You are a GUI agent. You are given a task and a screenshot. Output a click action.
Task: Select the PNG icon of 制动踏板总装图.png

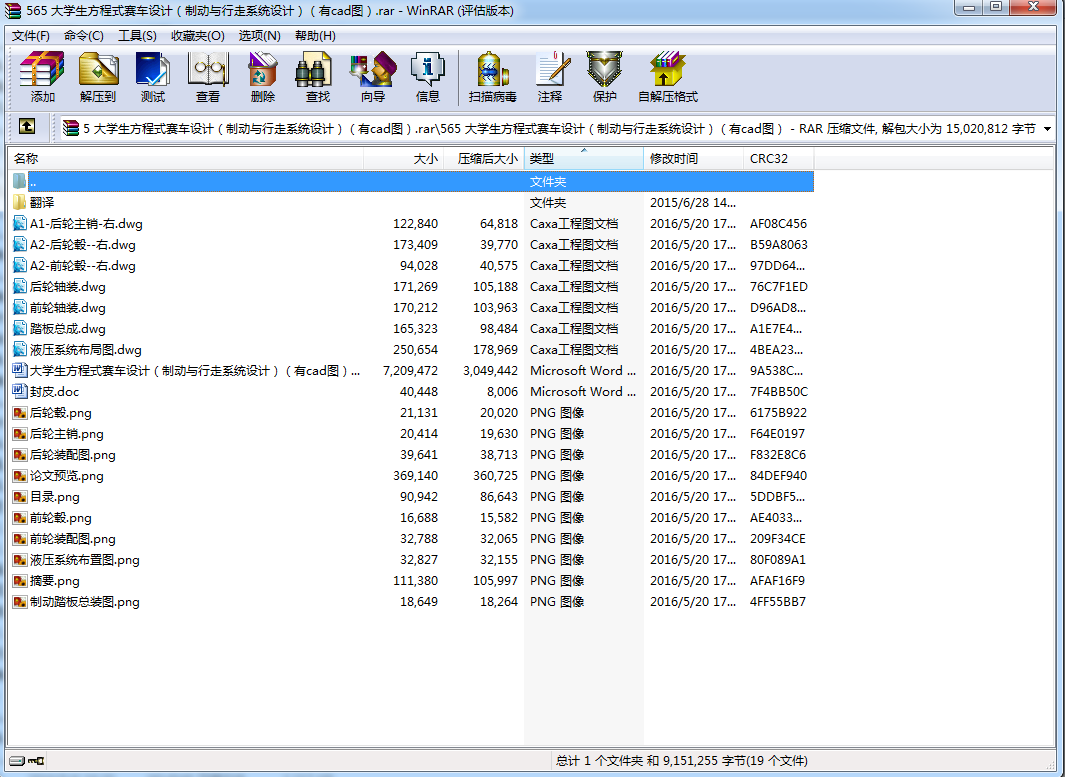pos(20,602)
